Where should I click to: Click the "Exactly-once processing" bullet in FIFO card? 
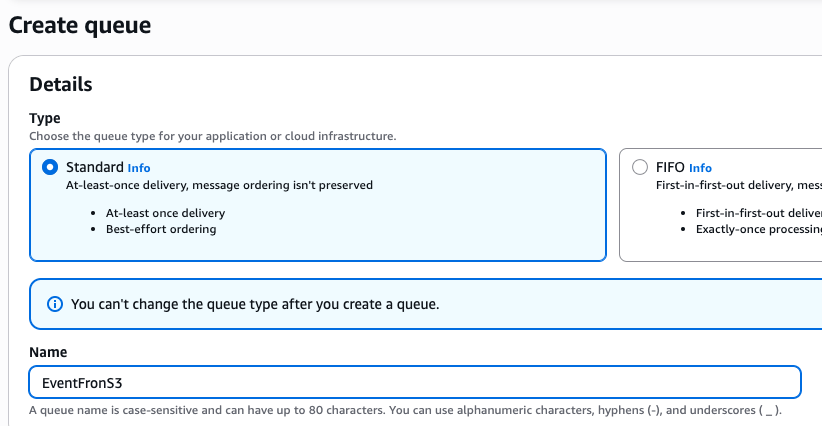[758, 229]
